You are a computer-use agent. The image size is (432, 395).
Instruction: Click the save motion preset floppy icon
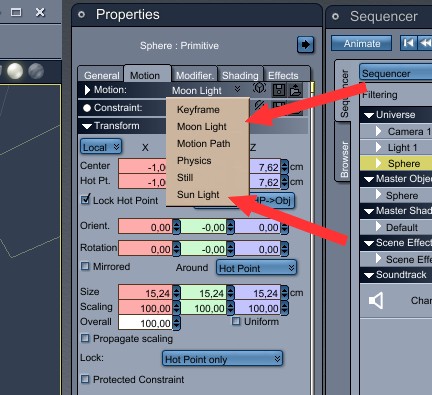(x=279, y=90)
